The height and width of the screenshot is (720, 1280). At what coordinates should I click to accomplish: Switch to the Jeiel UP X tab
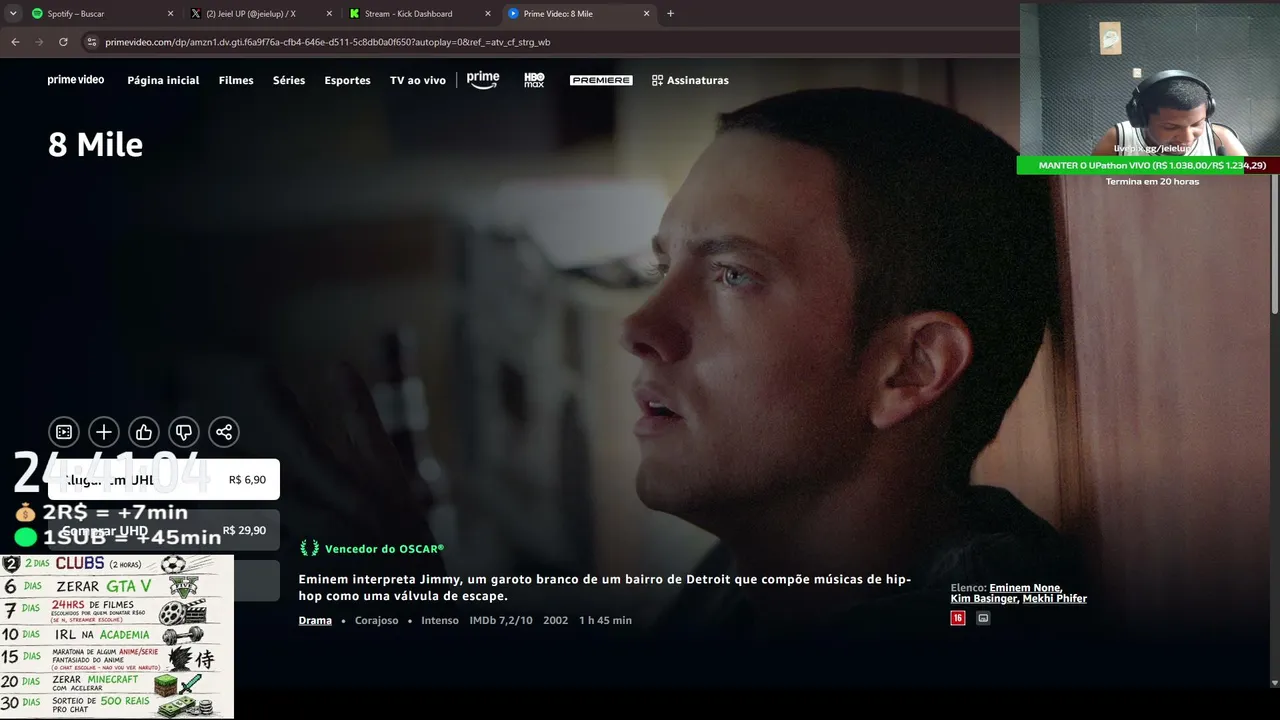(x=262, y=14)
